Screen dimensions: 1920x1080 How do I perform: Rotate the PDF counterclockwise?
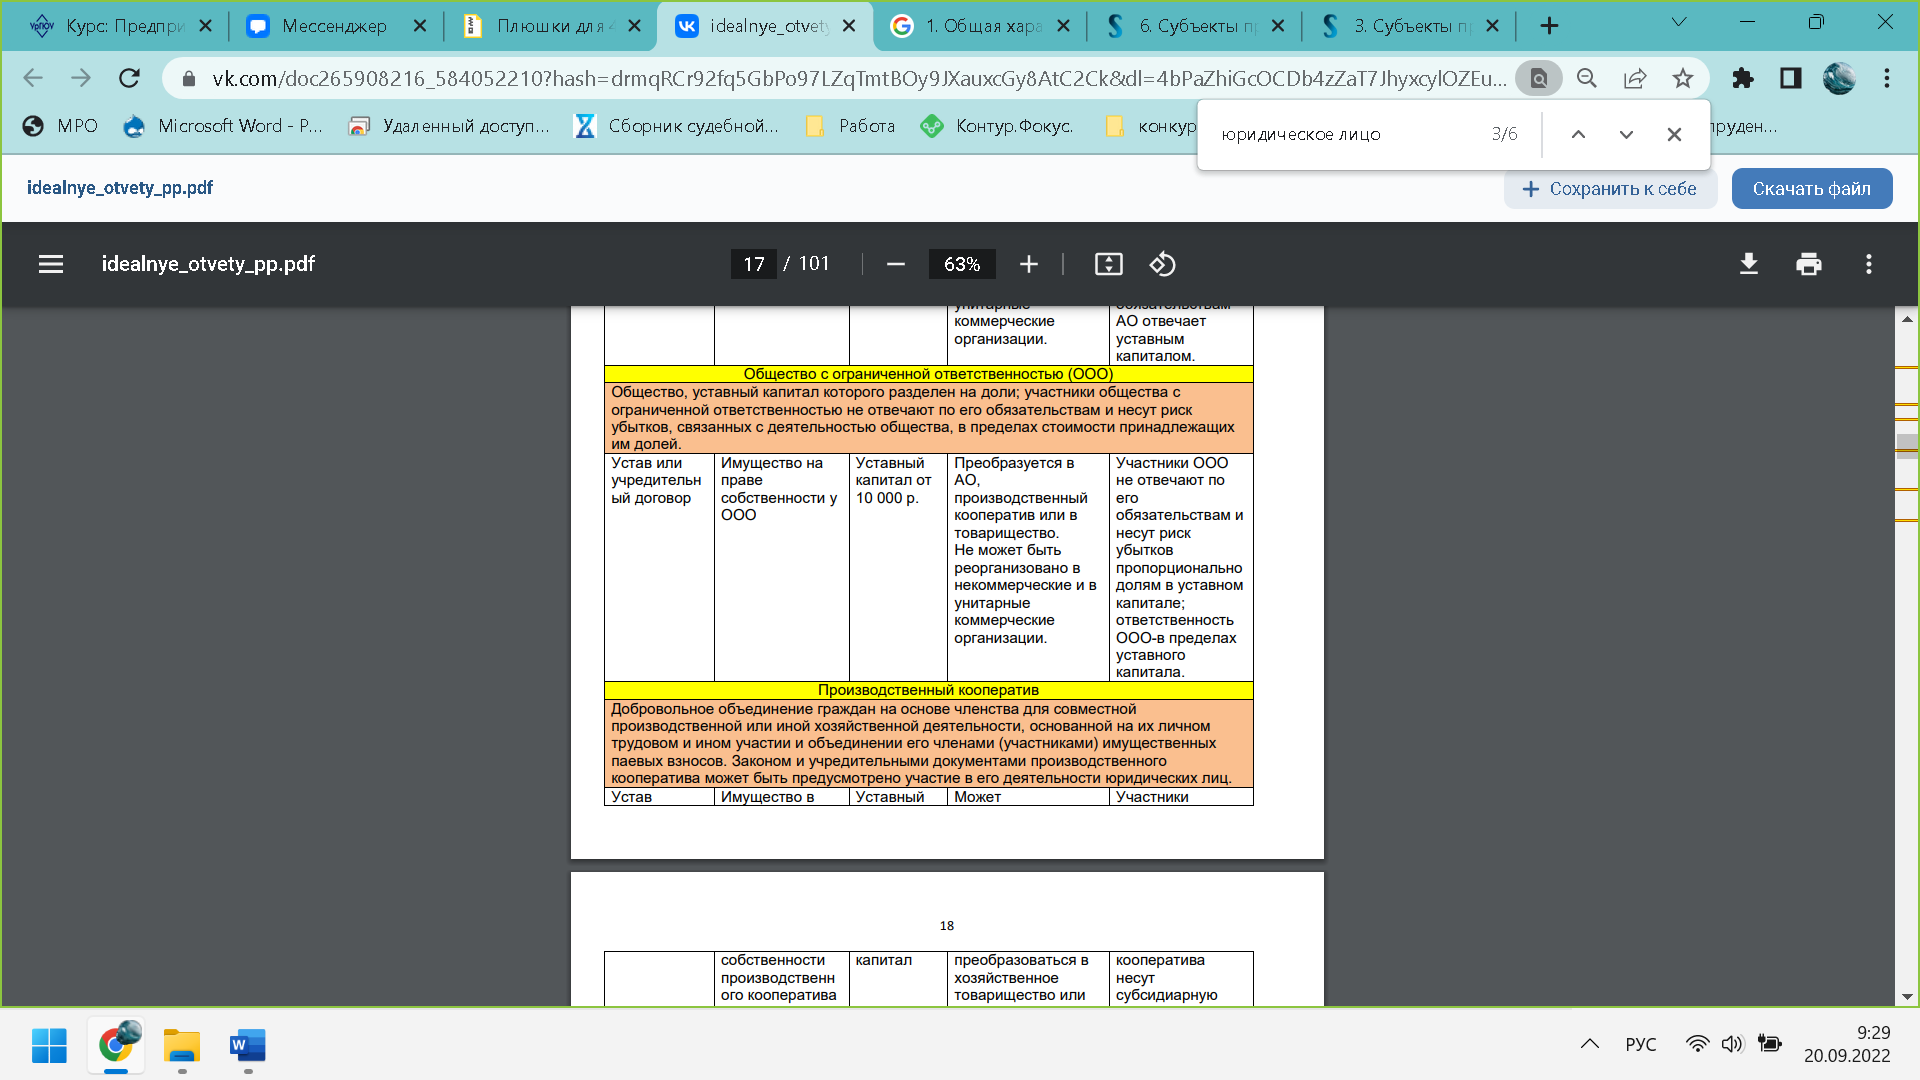(x=1162, y=264)
